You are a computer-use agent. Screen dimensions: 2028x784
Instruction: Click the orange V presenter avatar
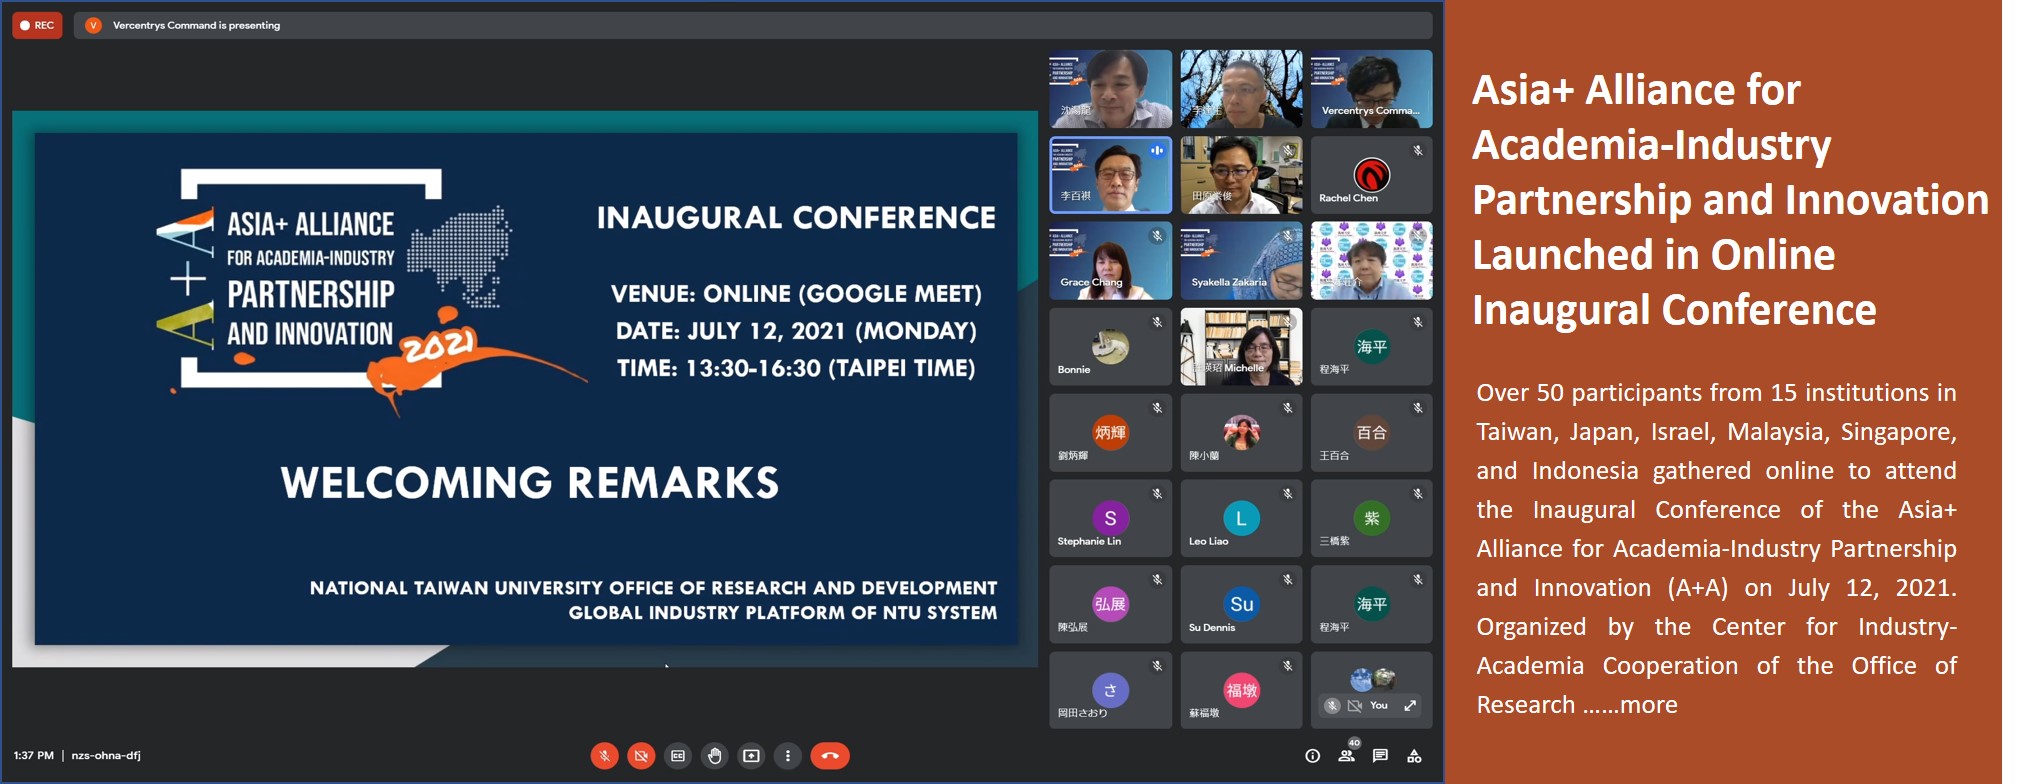(x=93, y=25)
